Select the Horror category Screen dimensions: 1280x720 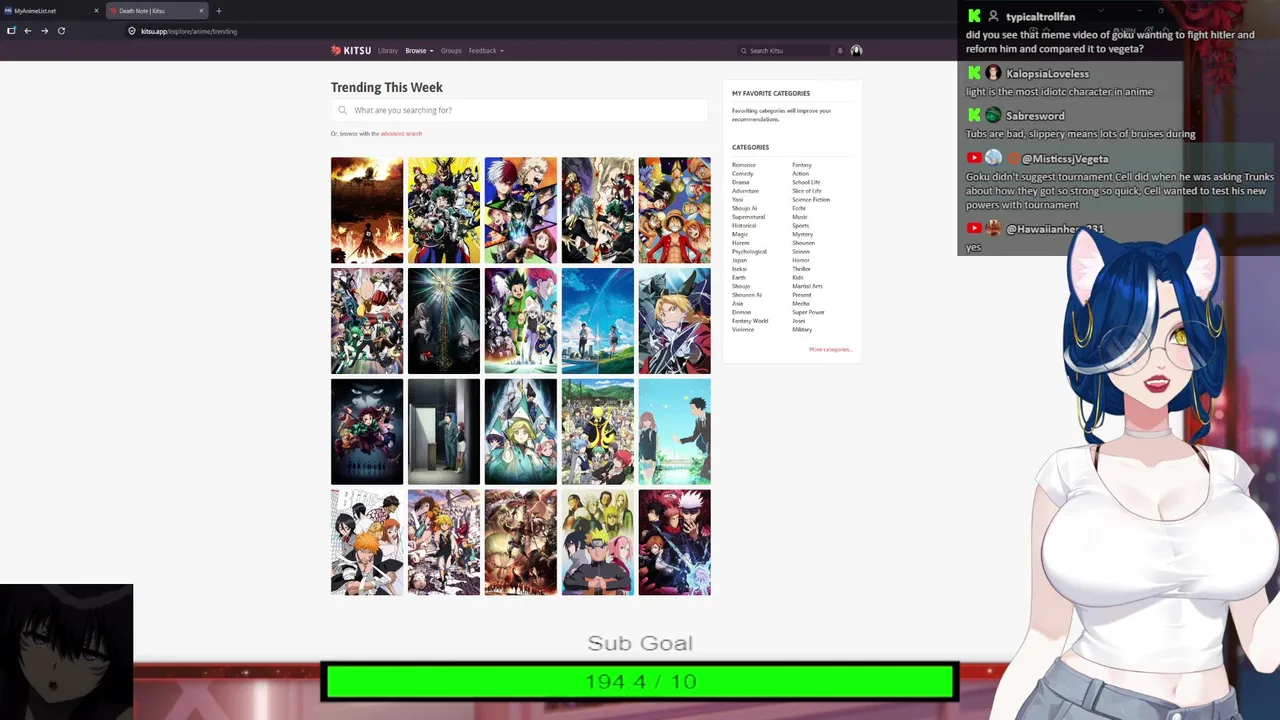pyautogui.click(x=801, y=260)
